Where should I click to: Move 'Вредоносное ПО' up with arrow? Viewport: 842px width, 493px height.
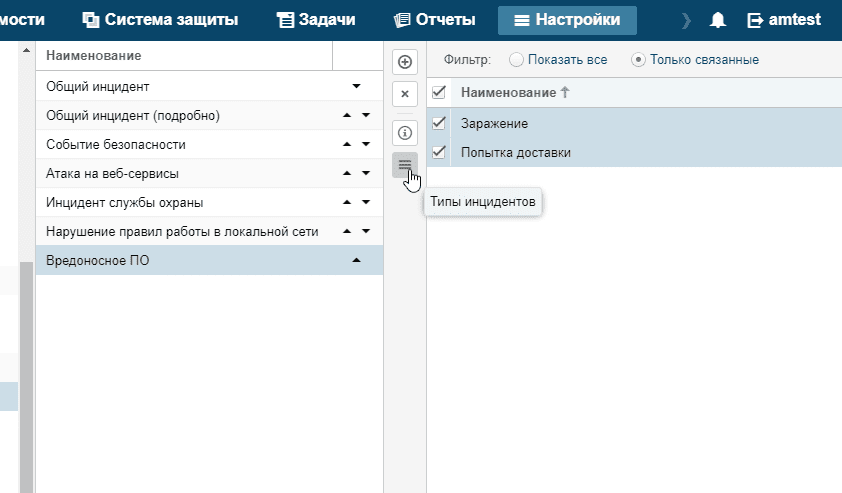[356, 260]
